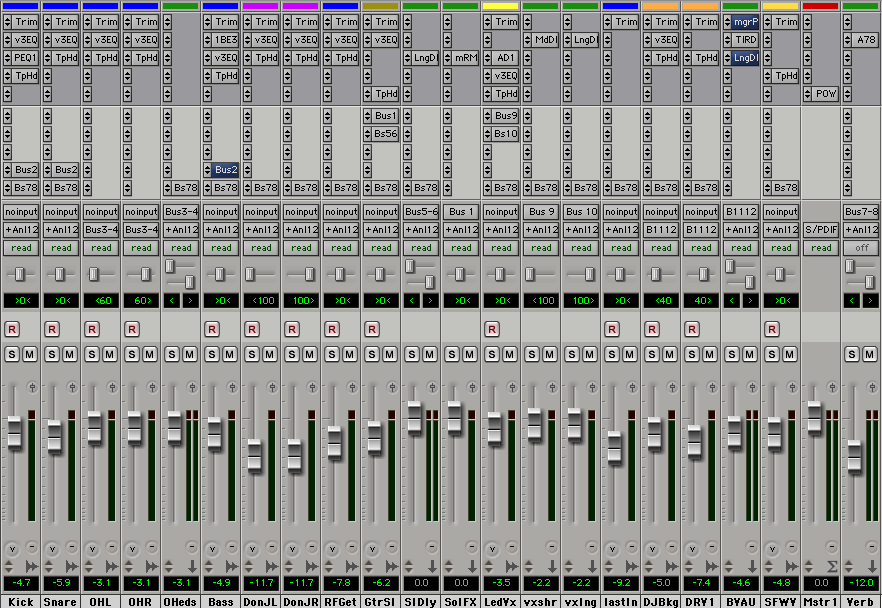Click the Verb volume readout -12.0

861,583
